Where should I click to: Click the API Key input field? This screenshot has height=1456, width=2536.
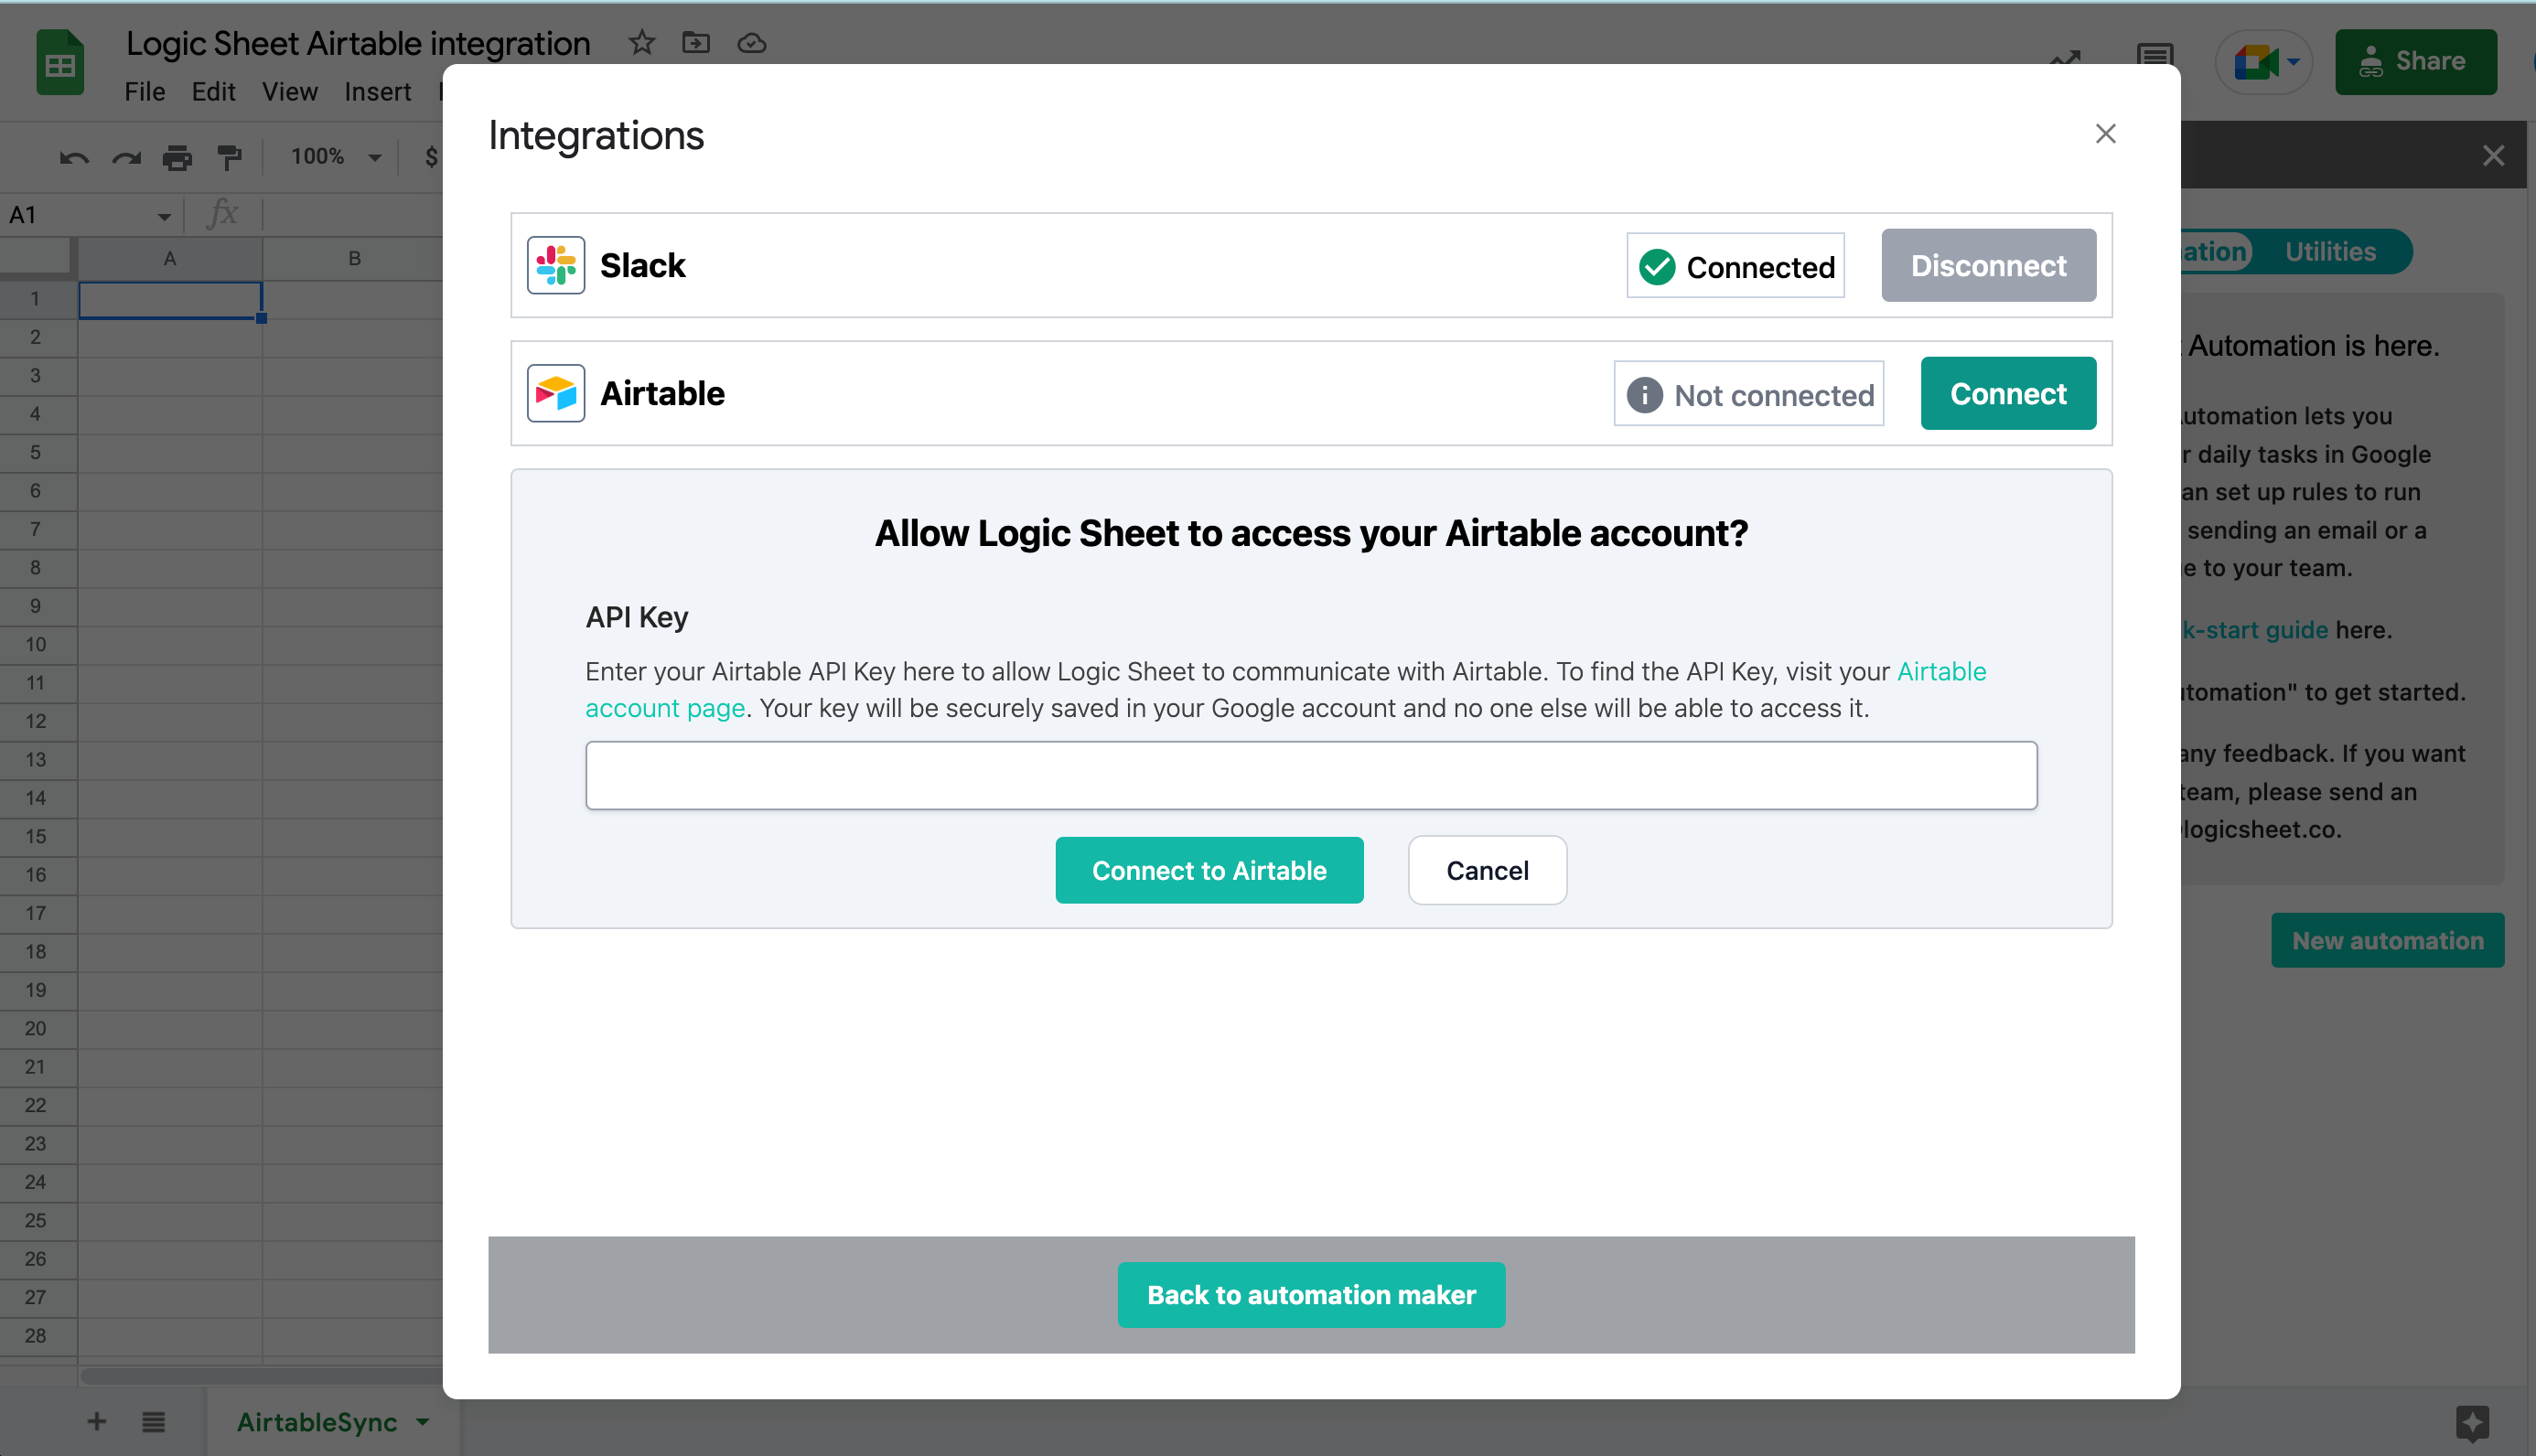point(1310,775)
